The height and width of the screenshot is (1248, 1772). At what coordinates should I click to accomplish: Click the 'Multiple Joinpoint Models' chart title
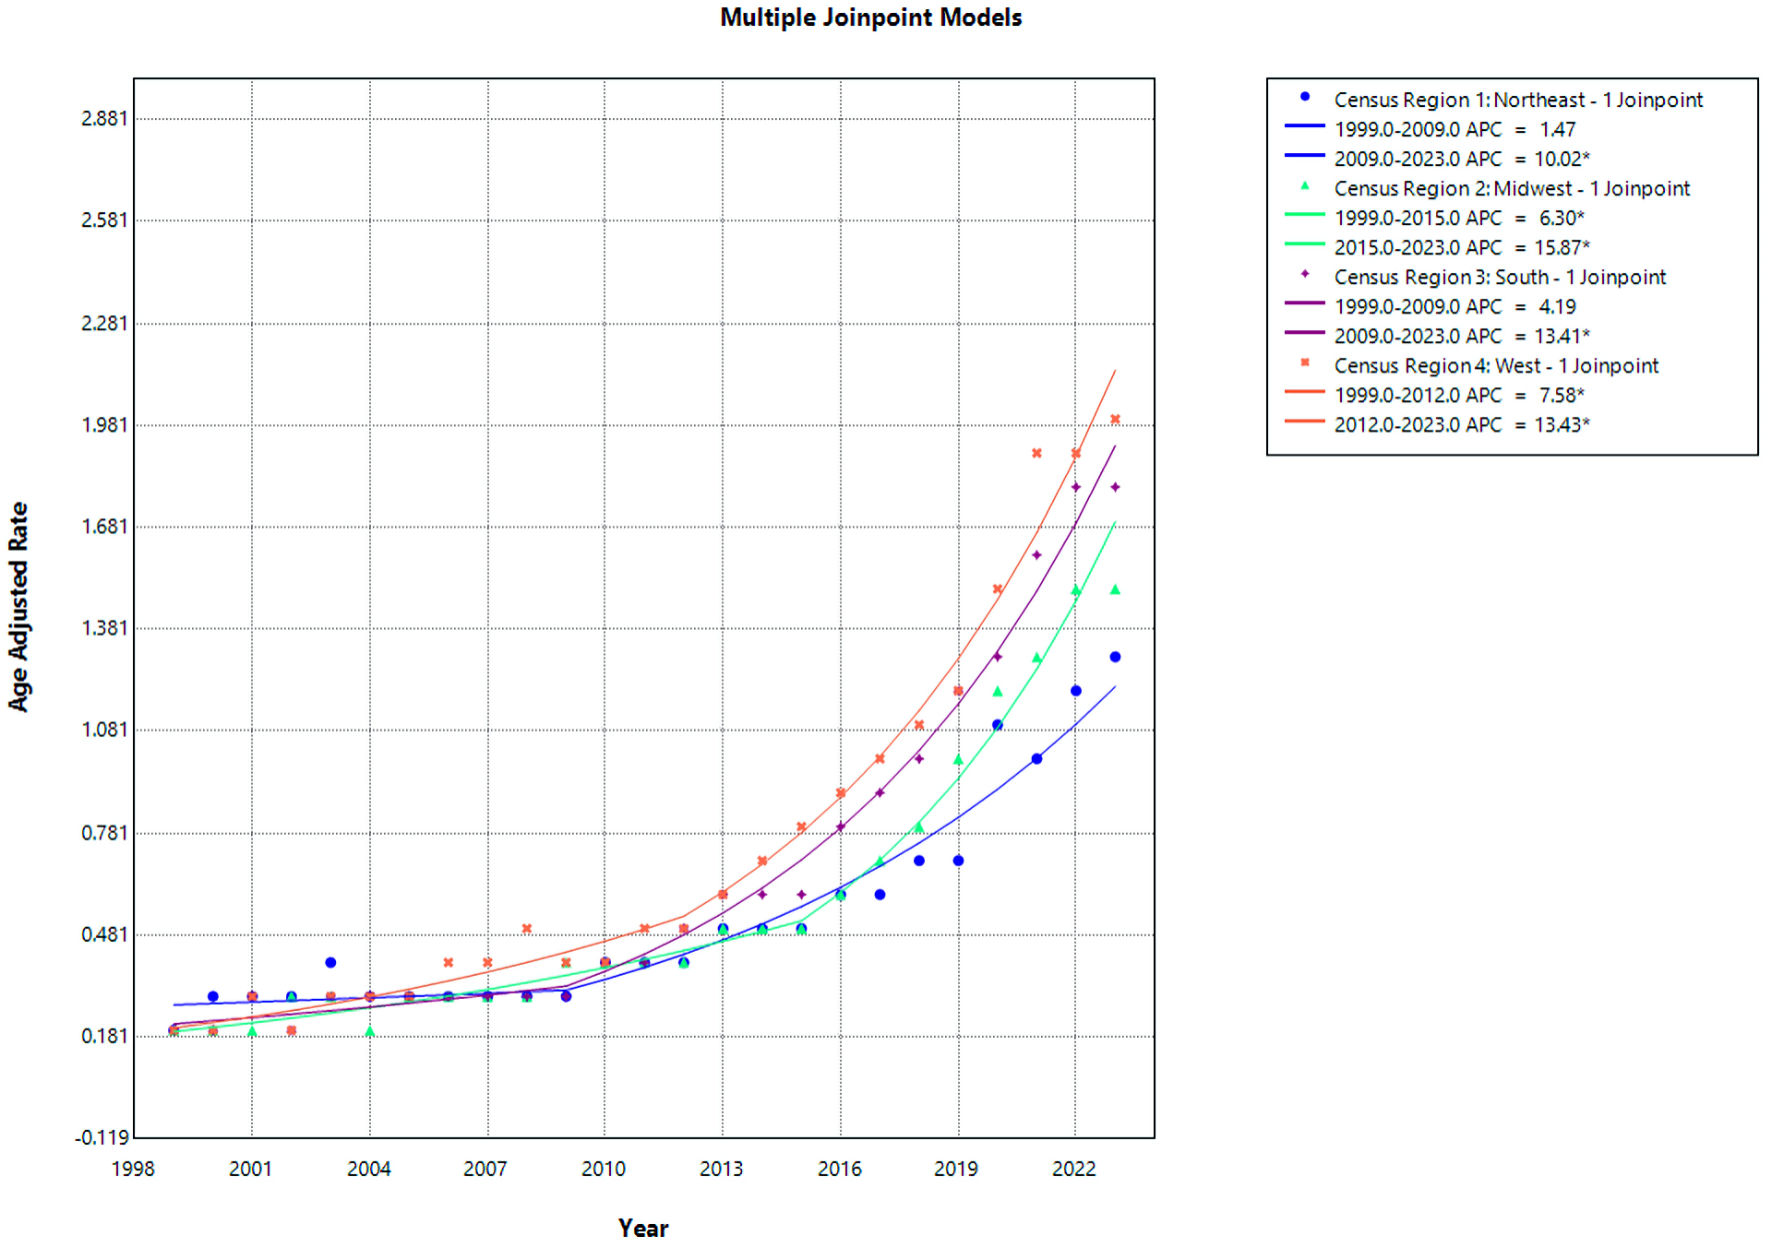[870, 18]
